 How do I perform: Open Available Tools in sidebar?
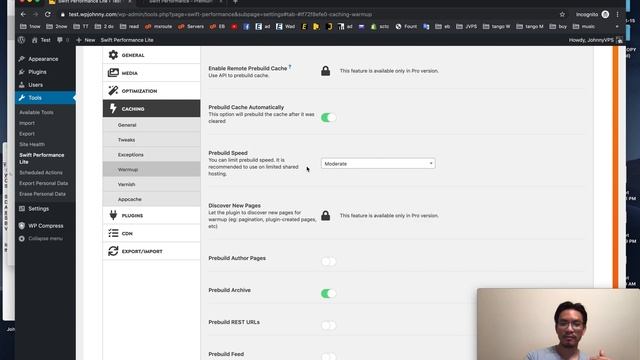coord(36,112)
